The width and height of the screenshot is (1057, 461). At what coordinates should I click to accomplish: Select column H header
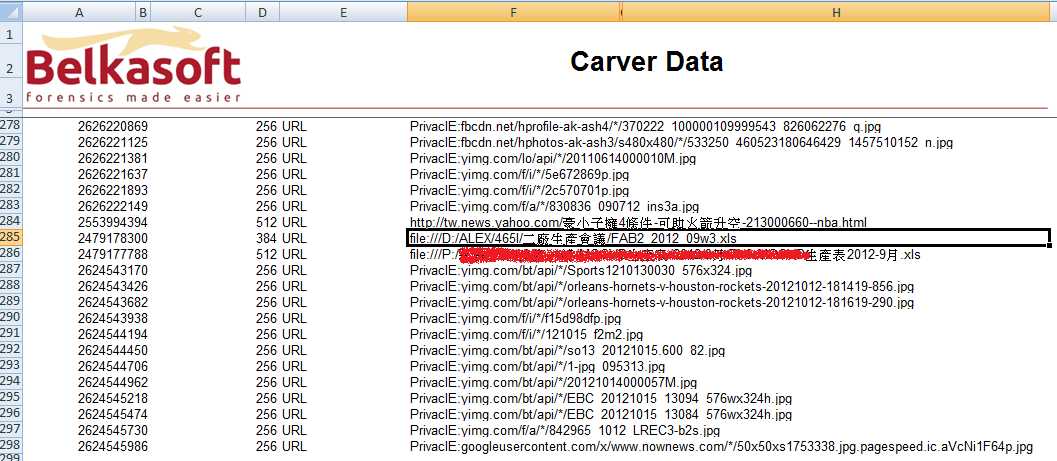click(836, 12)
